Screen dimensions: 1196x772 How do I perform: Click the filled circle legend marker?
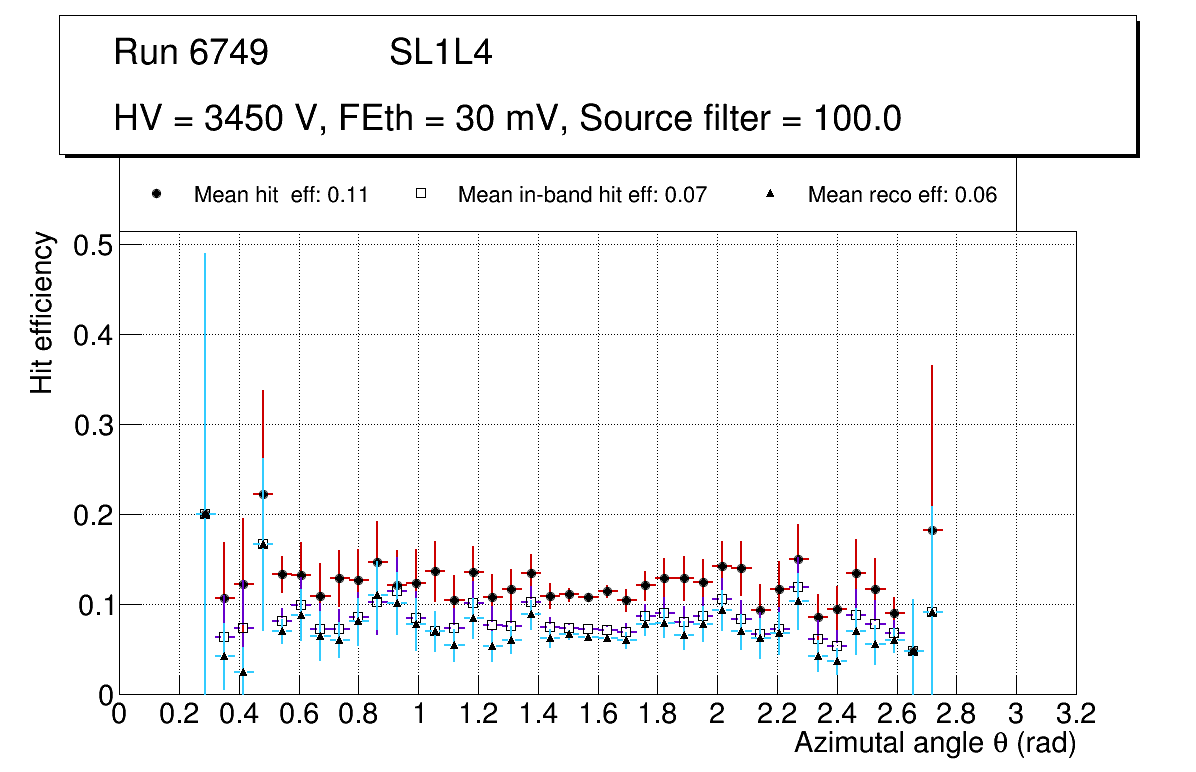(156, 194)
